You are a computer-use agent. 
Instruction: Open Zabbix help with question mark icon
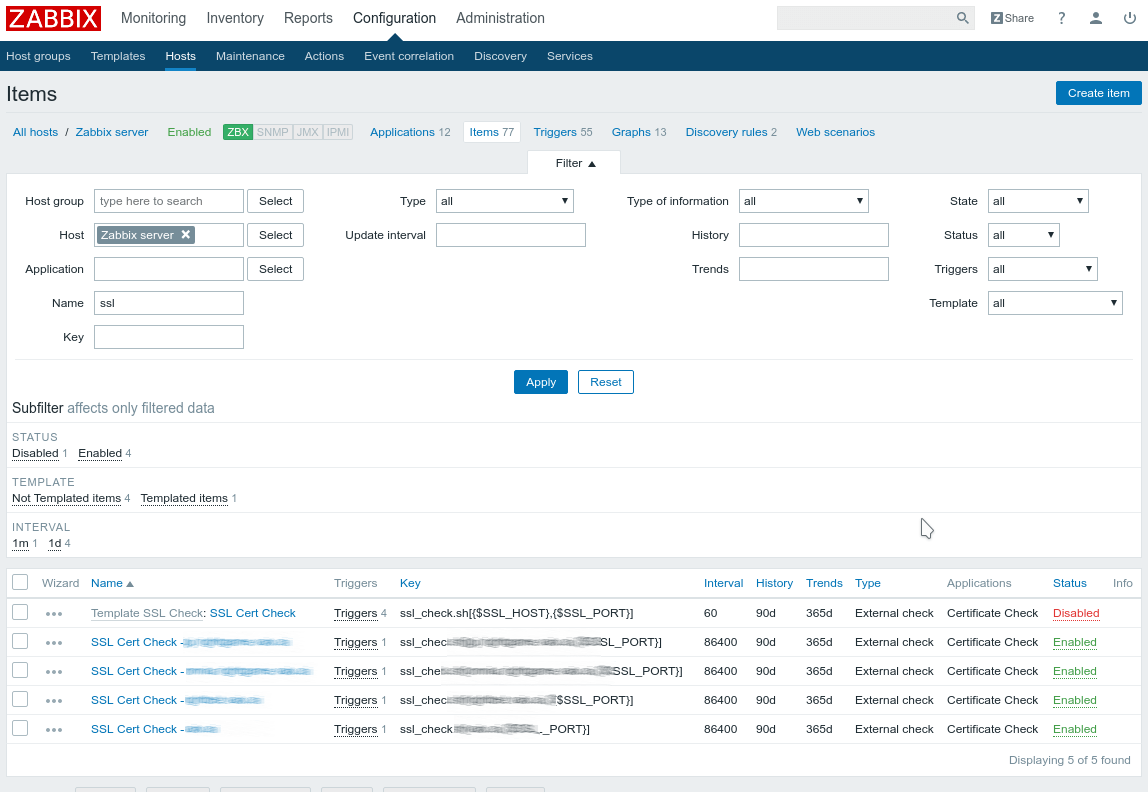click(1060, 18)
